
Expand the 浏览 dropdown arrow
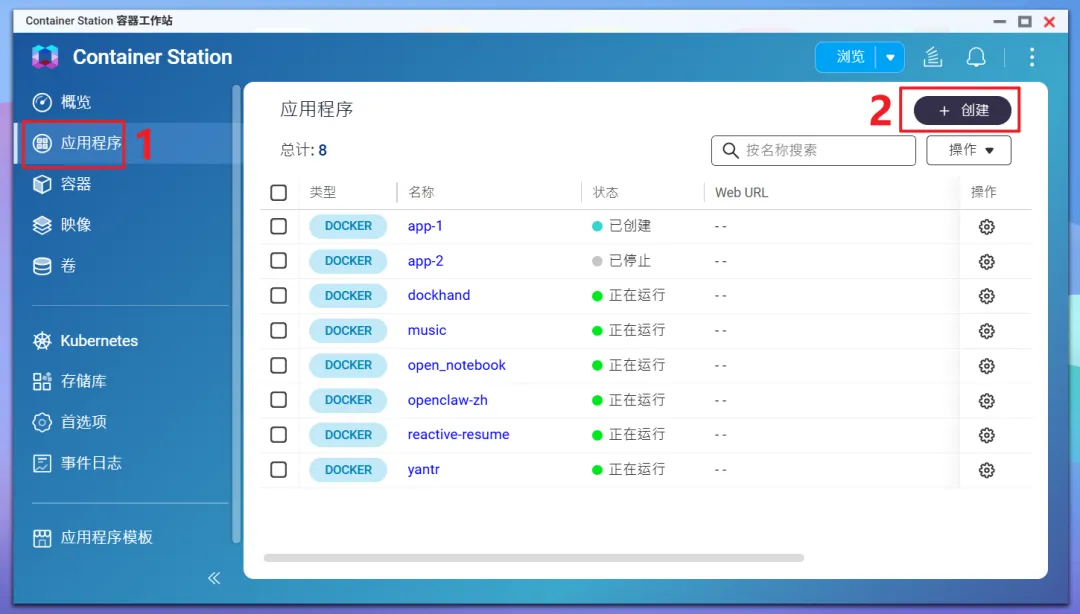[890, 57]
